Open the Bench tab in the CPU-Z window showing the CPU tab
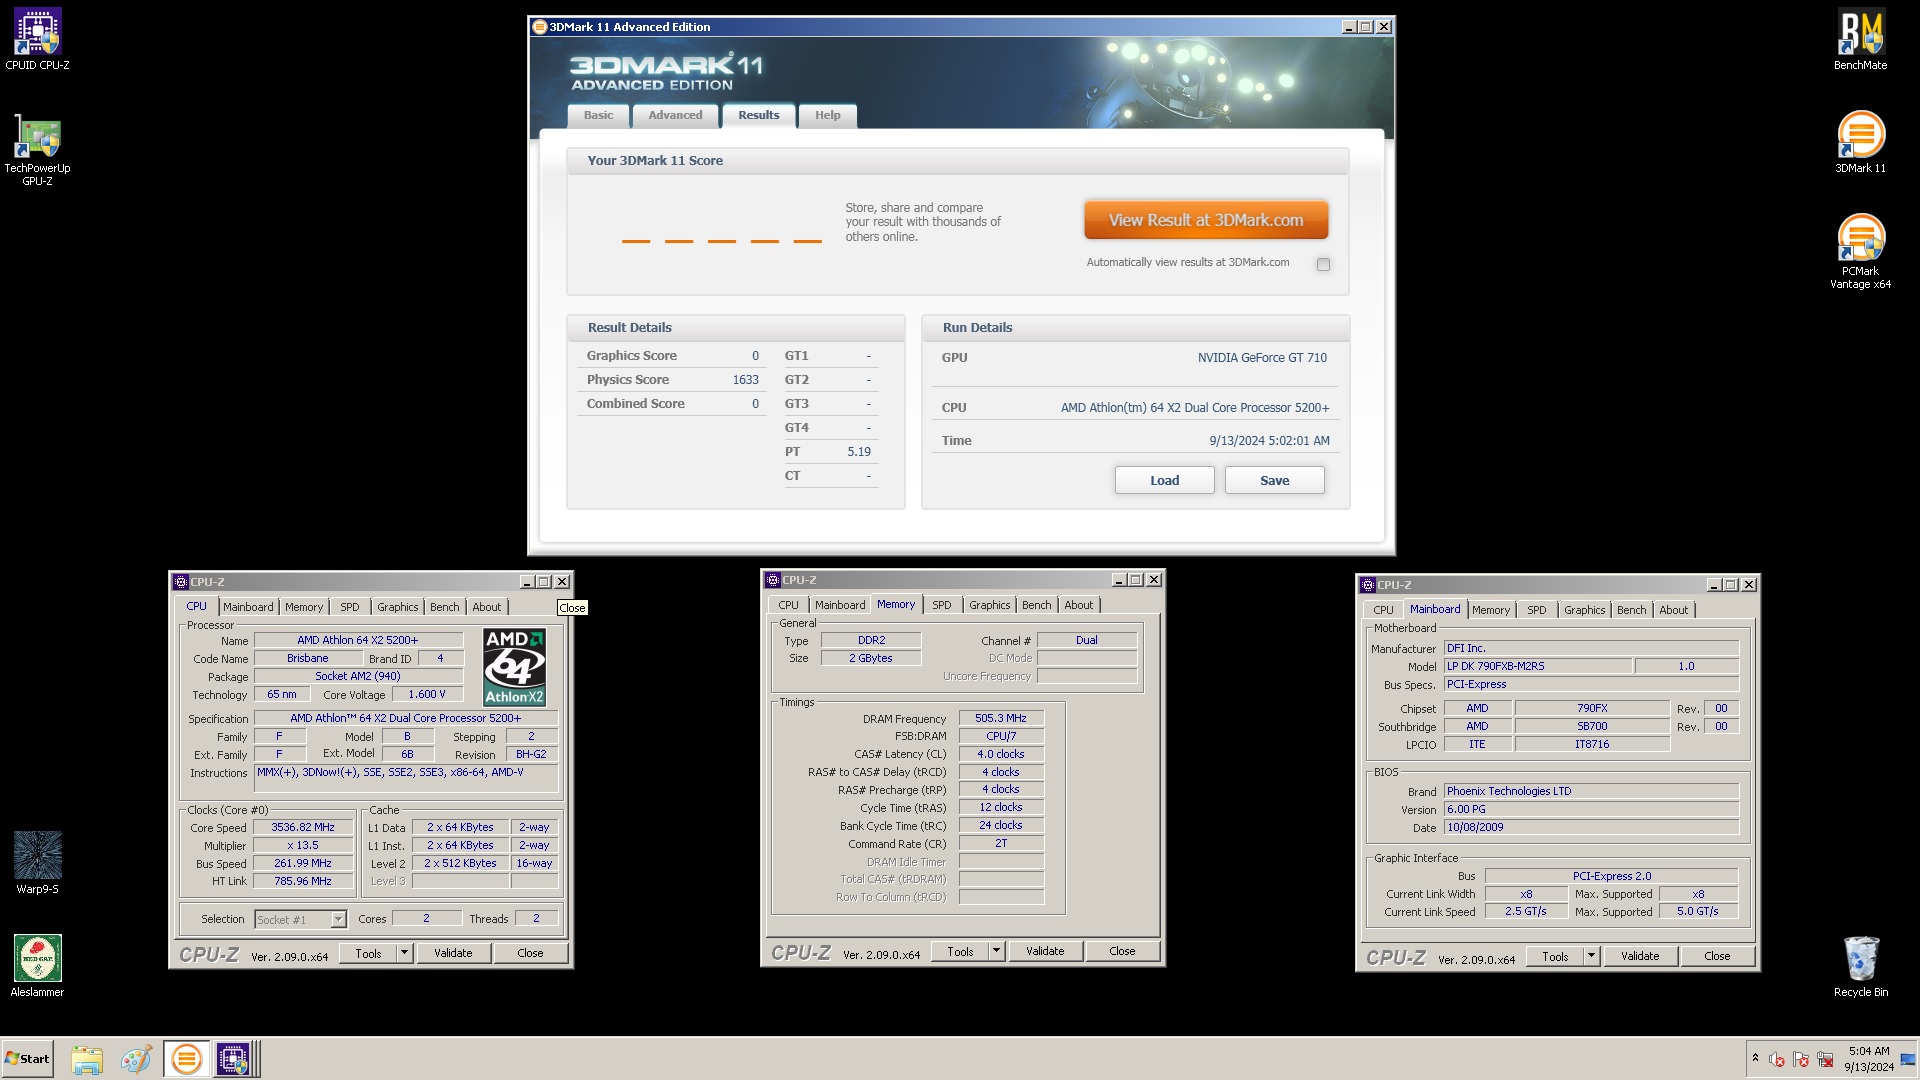Viewport: 1920px width, 1080px height. [444, 607]
